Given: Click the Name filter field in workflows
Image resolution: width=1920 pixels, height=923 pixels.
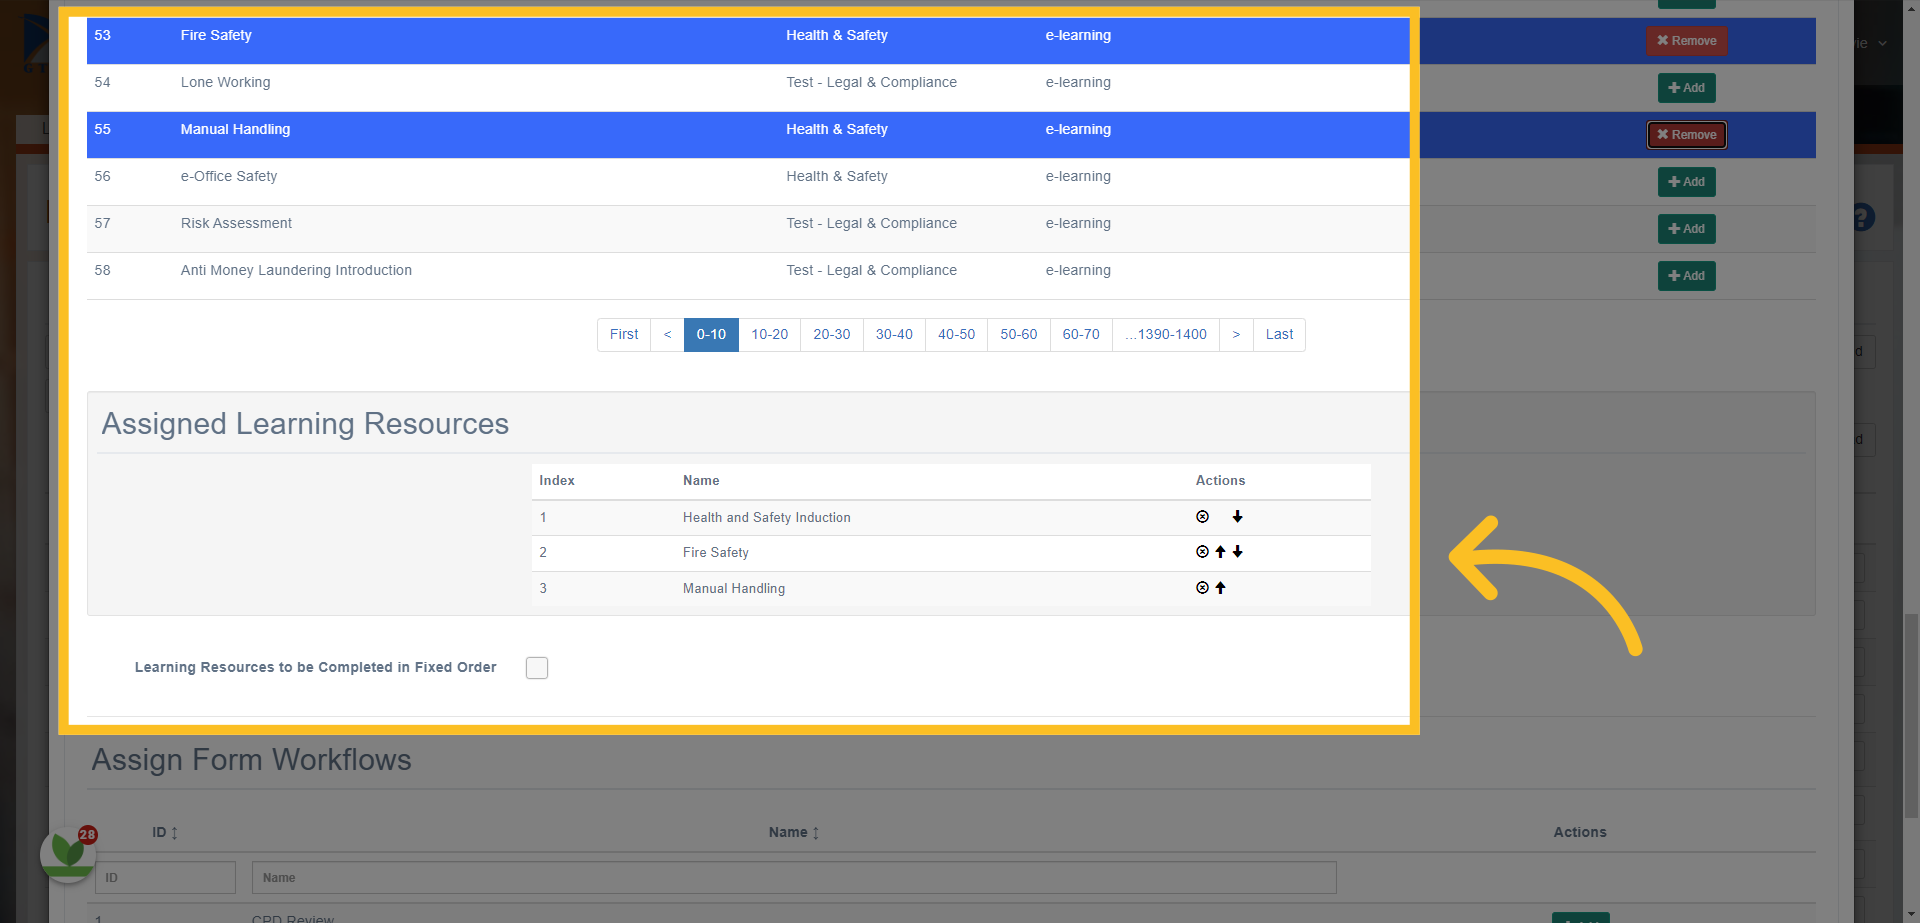Looking at the screenshot, I should tap(794, 878).
